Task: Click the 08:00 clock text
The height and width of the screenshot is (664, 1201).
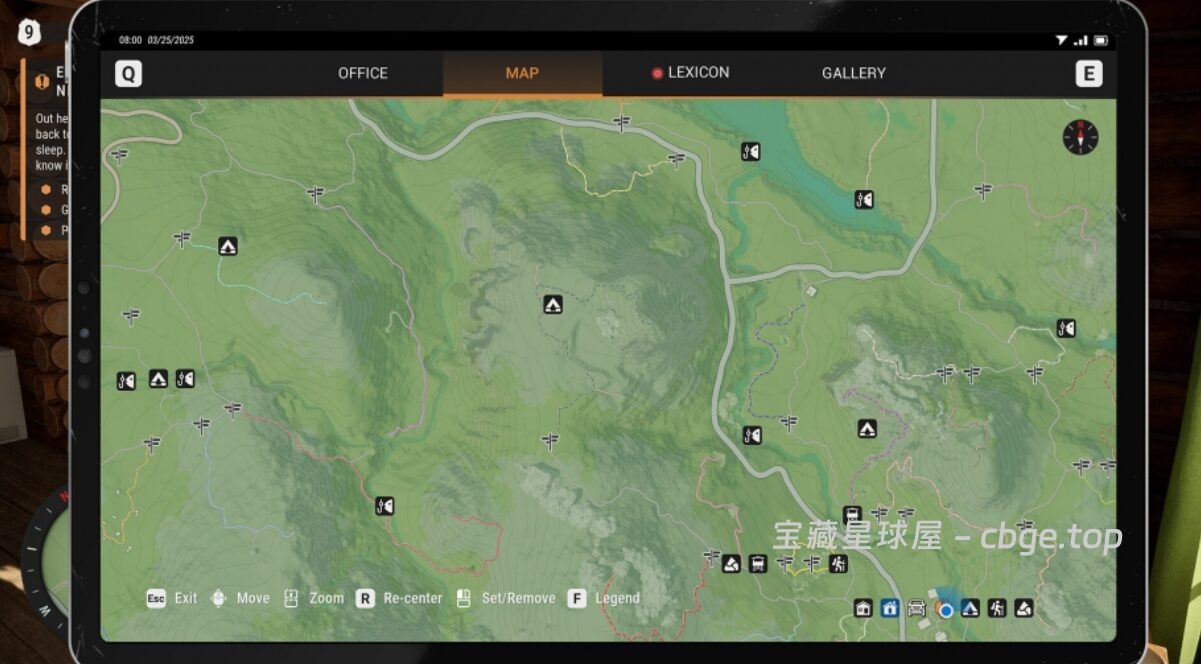Action: pos(130,40)
